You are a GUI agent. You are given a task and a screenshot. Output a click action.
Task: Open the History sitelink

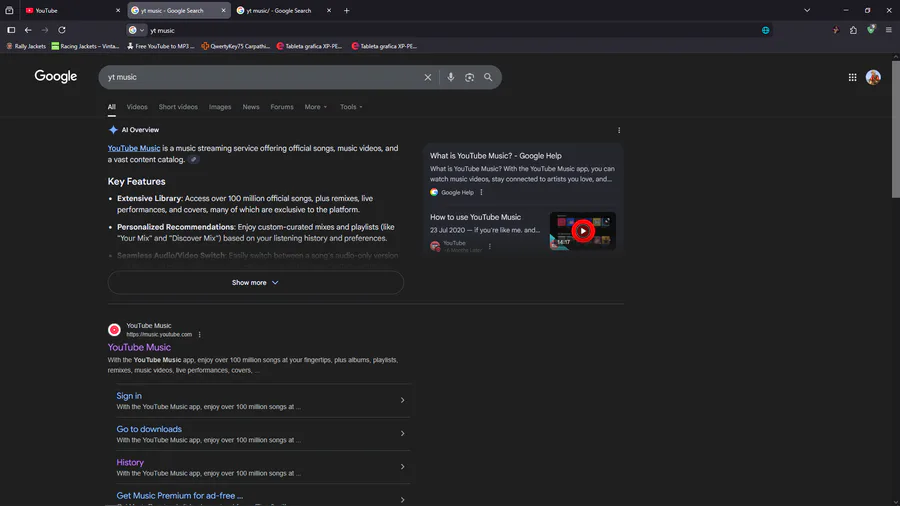coord(130,462)
